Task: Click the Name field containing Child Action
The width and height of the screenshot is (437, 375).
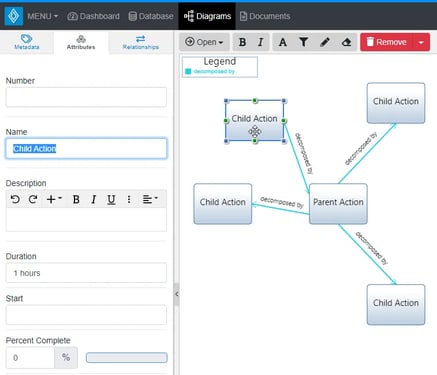Action: click(86, 148)
